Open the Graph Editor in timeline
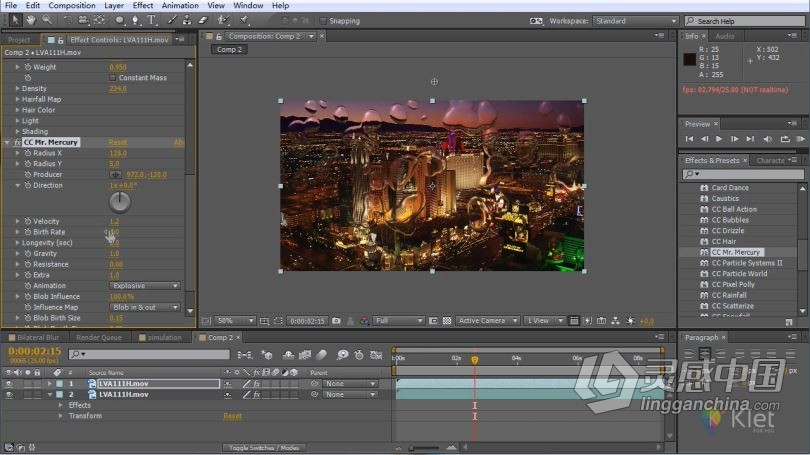Viewport: 810px width, 455px height. tap(376, 355)
